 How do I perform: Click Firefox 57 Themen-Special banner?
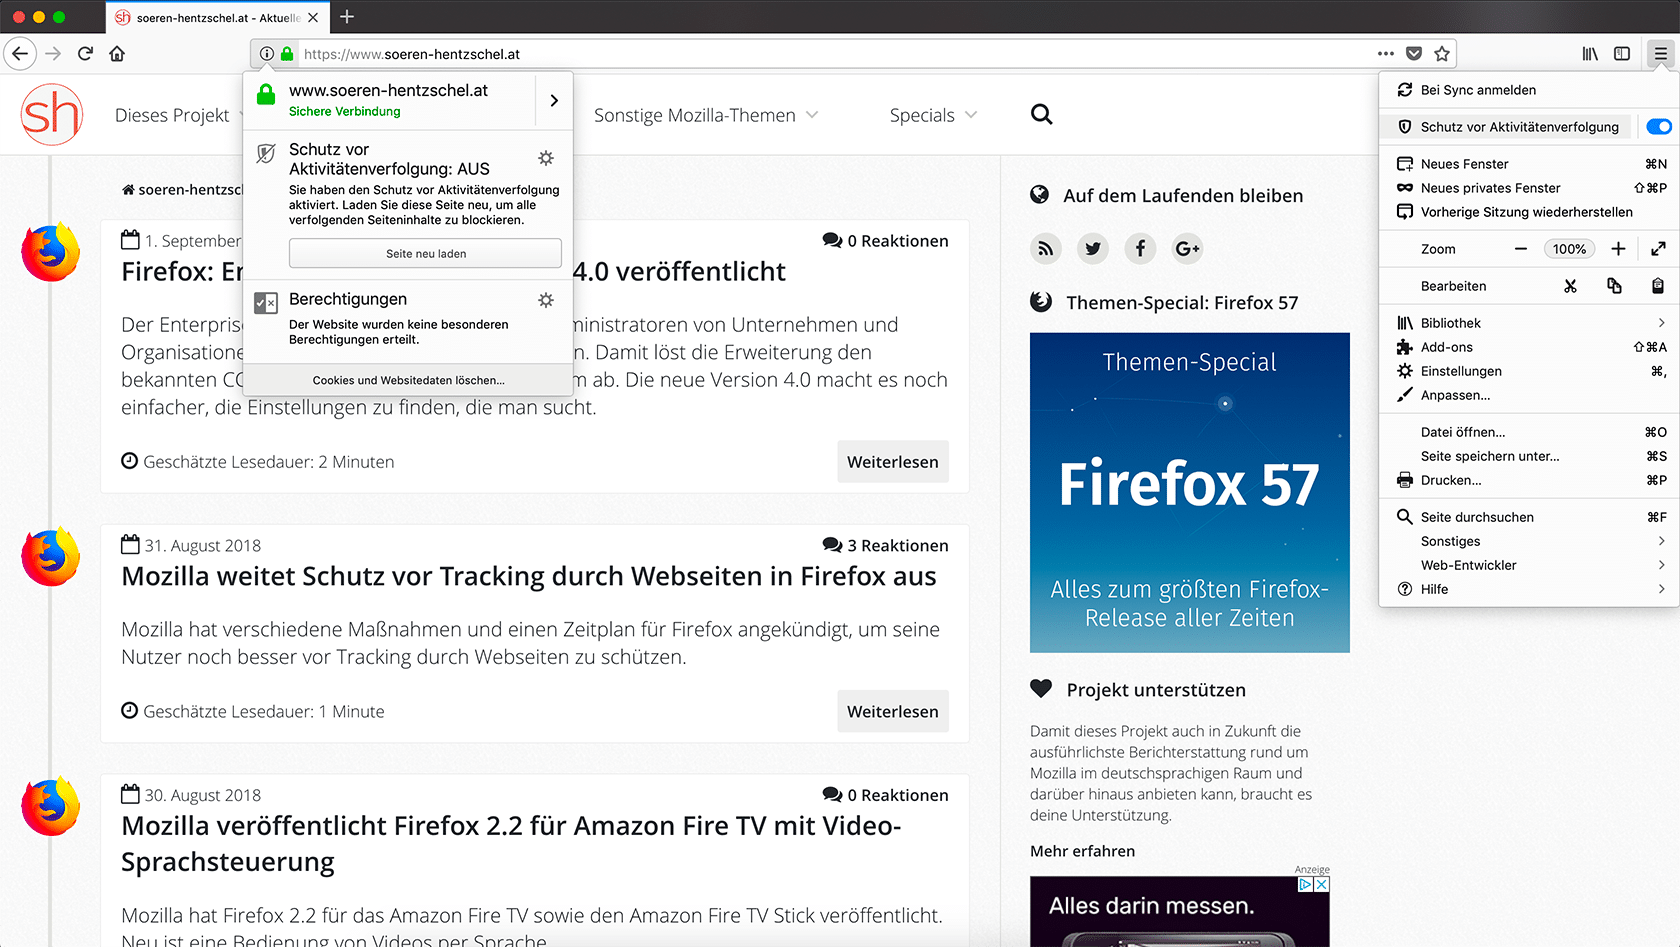[1189, 493]
